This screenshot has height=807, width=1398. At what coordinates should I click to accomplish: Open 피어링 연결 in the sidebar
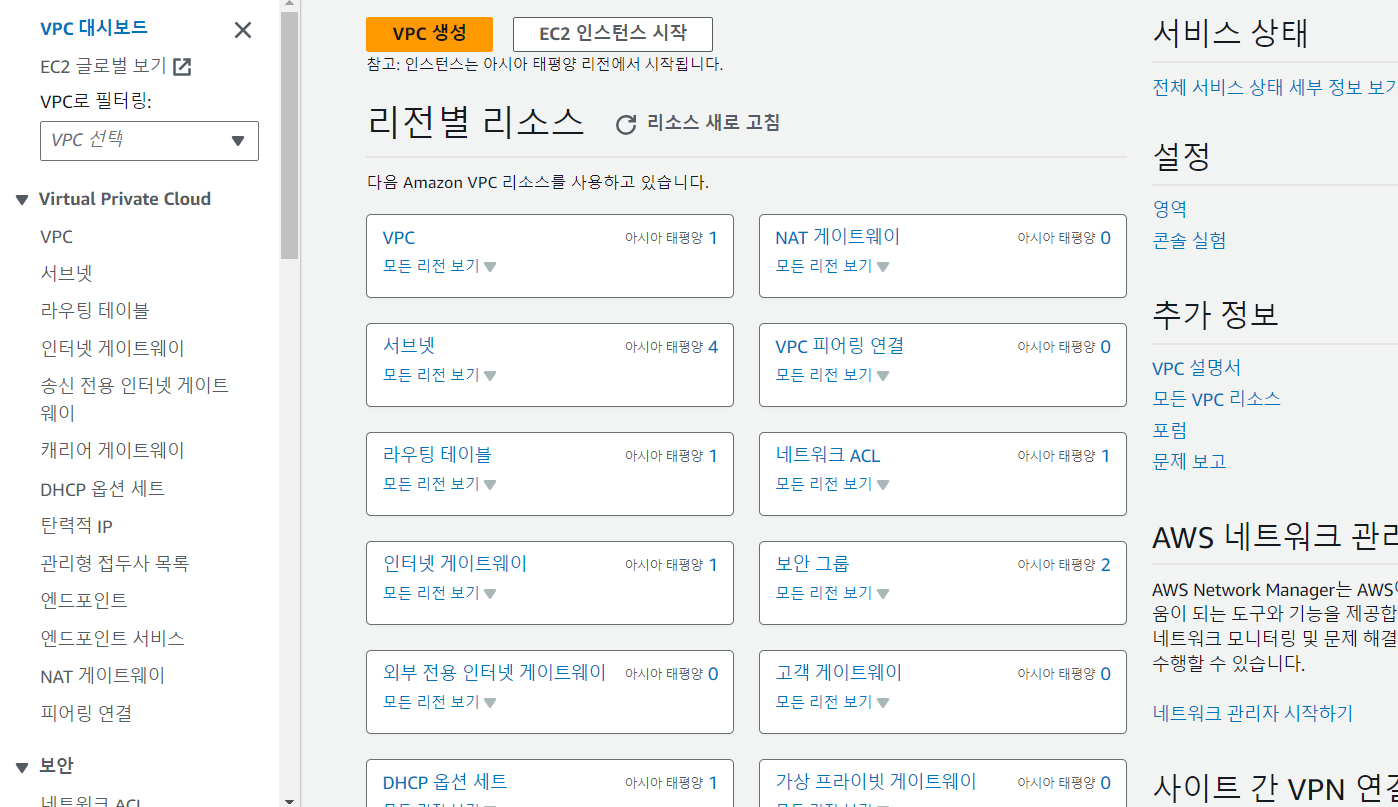(86, 714)
